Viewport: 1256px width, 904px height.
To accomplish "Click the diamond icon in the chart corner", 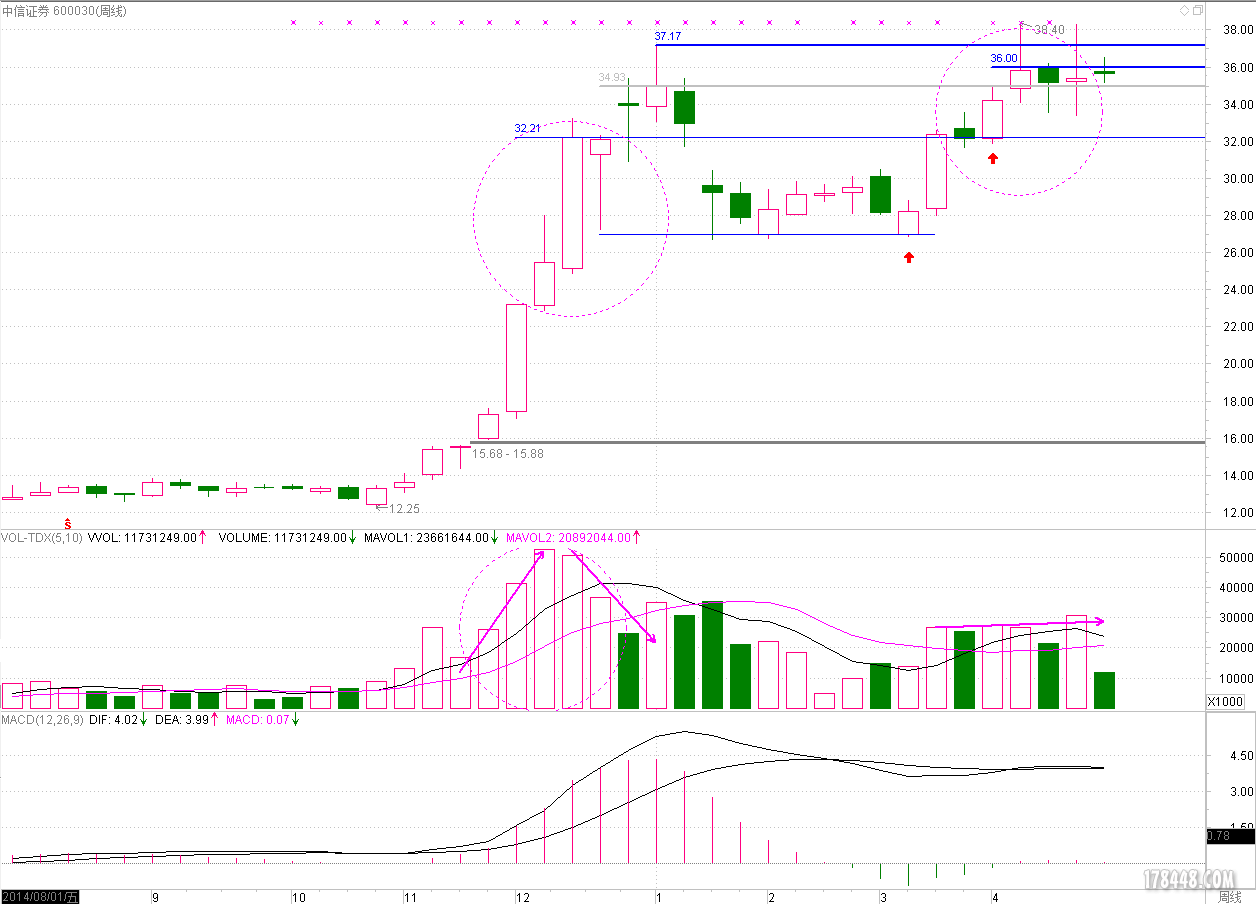I will coord(1185,10).
